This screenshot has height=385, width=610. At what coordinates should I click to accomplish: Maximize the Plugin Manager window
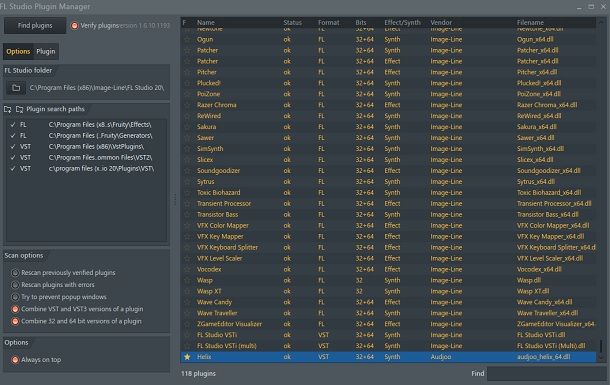point(591,7)
